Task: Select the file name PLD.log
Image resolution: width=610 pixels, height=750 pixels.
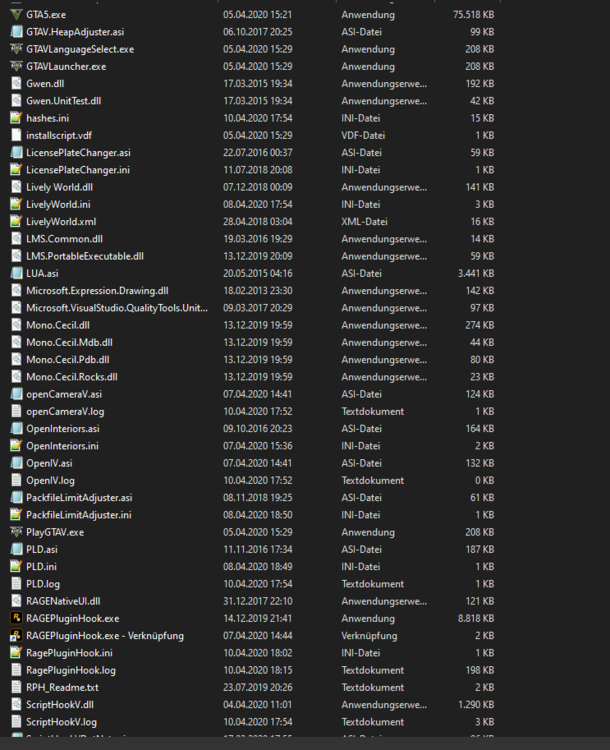Action: (43, 584)
